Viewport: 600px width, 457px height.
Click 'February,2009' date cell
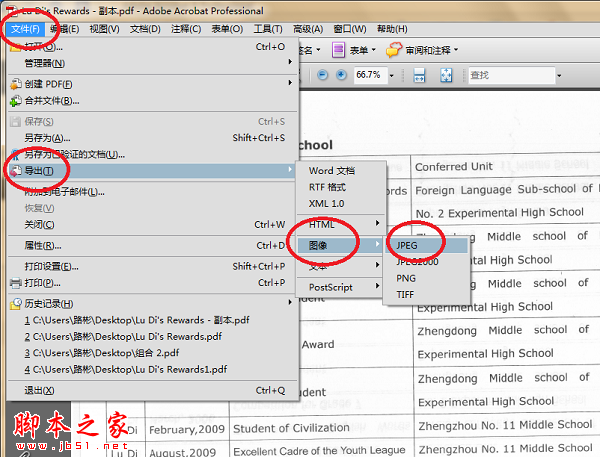click(x=187, y=430)
